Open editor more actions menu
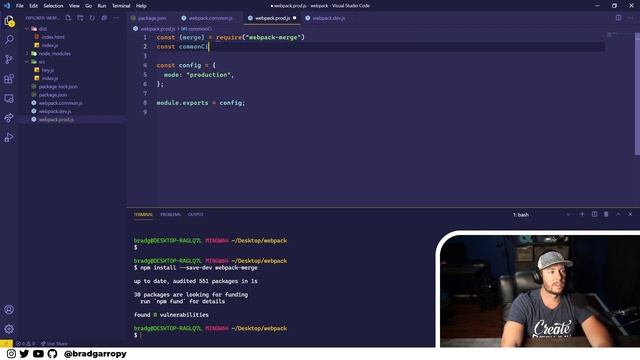Viewport: 640px width, 360px height. [631, 18]
